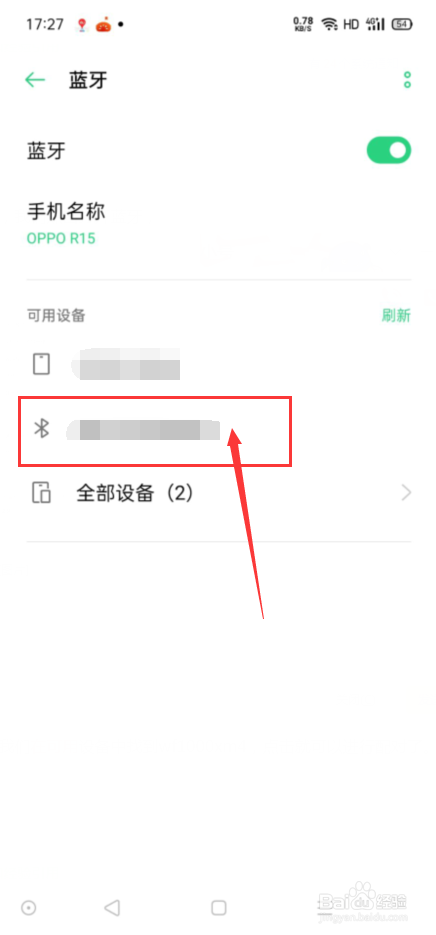The image size is (436, 935).
Task: Tap the green back arrow
Action: coord(35,80)
